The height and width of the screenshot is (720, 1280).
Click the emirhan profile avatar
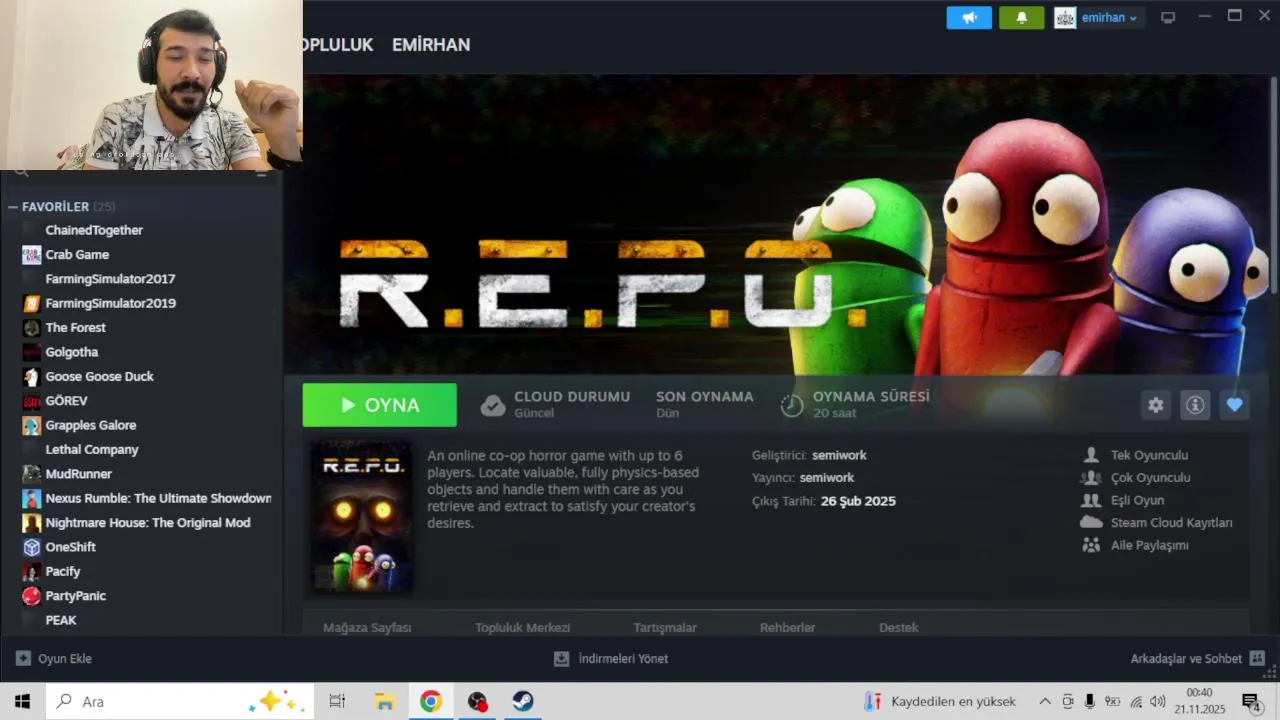coord(1065,18)
